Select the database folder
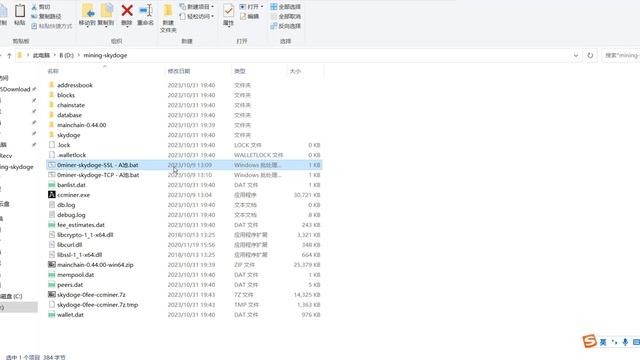The width and height of the screenshot is (640, 360). (184, 115)
